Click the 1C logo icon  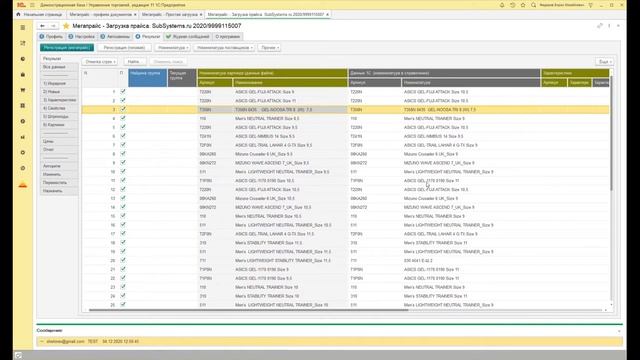click(21, 5)
